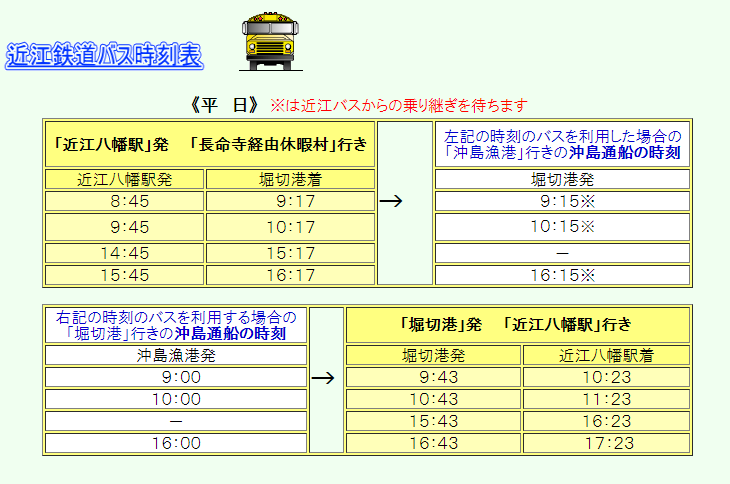Select the 10:43 bus departure cell
Image resolution: width=730 pixels, height=484 pixels.
433,399
